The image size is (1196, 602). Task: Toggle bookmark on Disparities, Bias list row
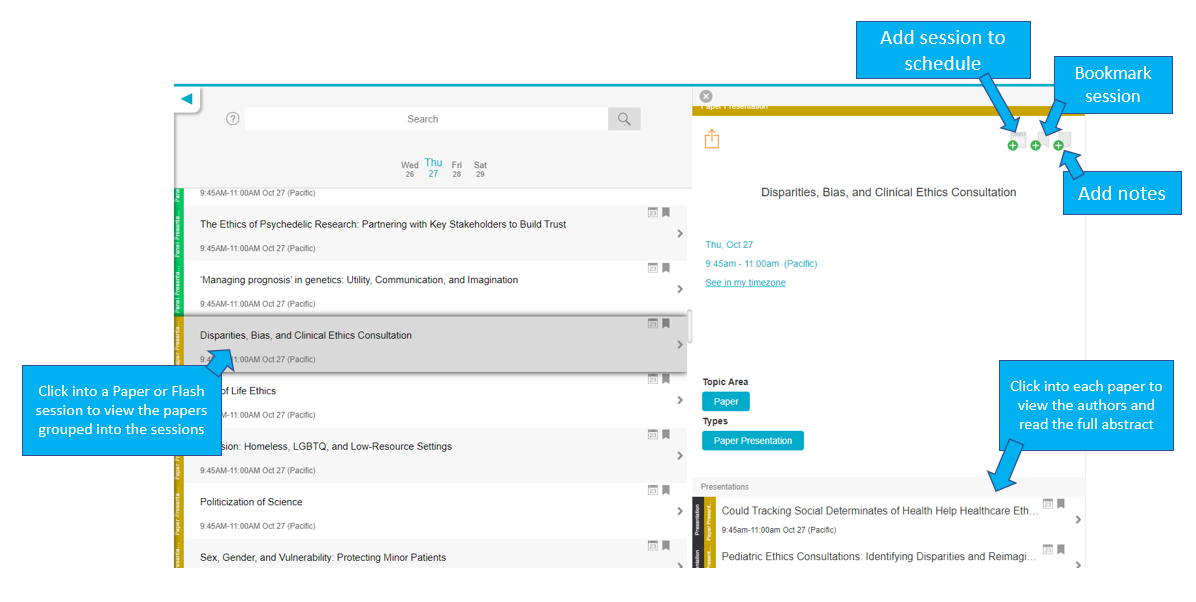[666, 324]
